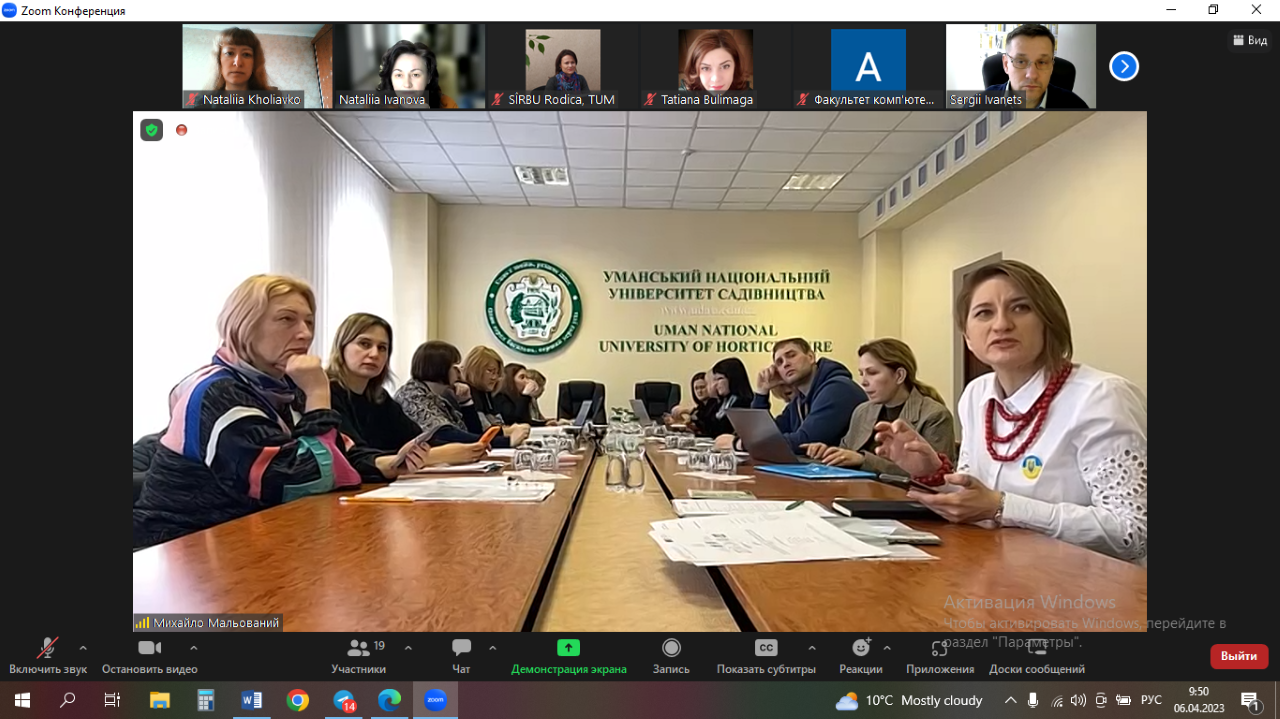Open Приложения apps panel

tap(939, 656)
